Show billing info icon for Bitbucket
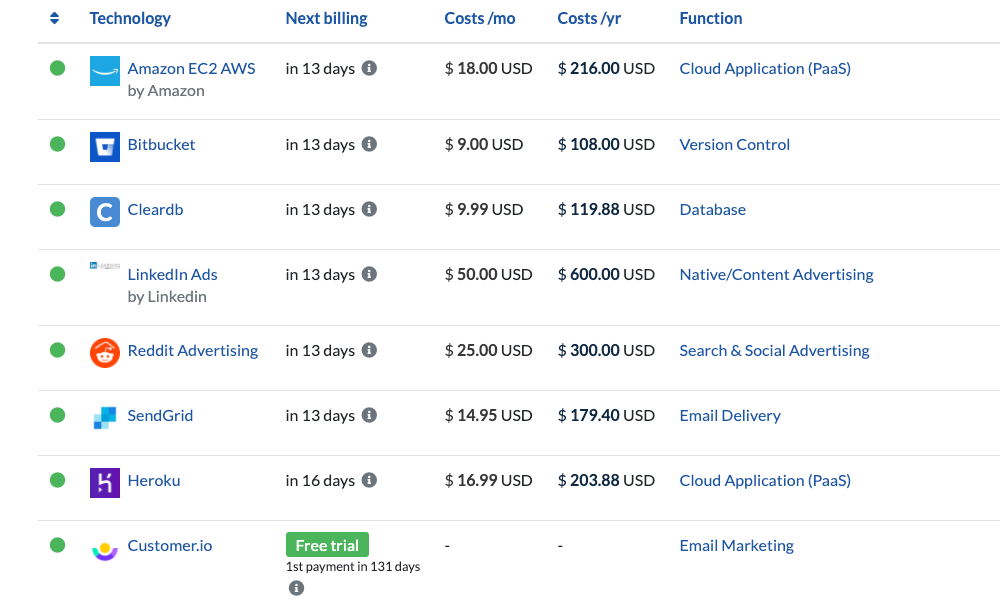Viewport: 1000px width, 600px height. [369, 144]
